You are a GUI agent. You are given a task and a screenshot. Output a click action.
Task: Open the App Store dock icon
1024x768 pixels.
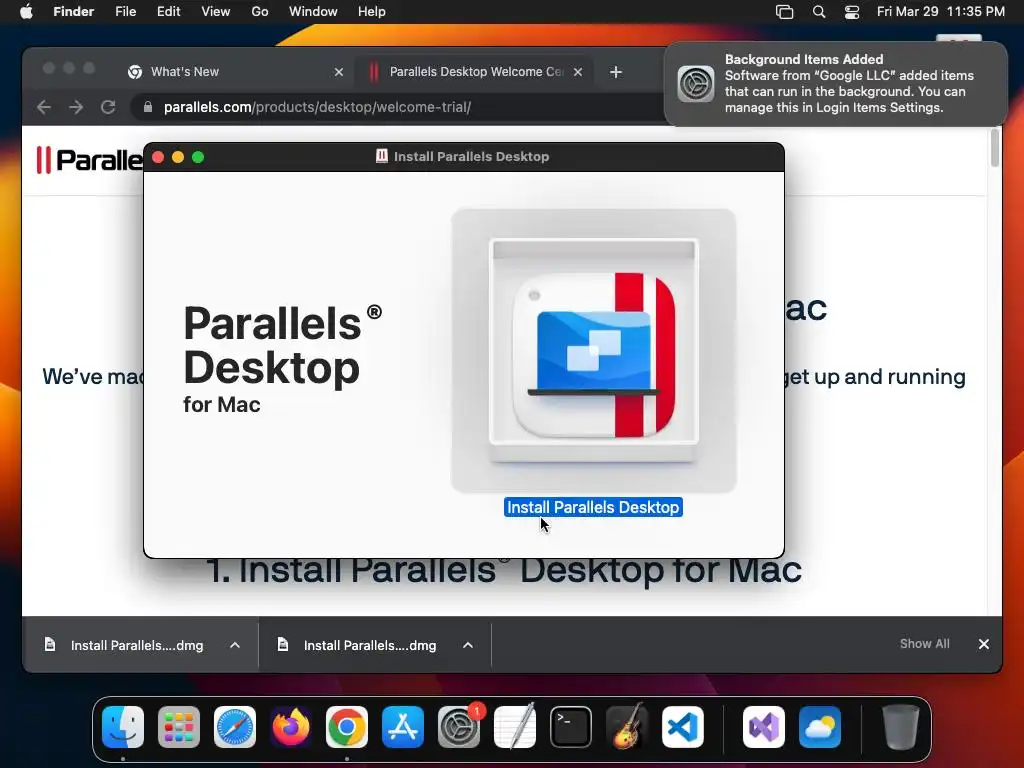pos(403,727)
